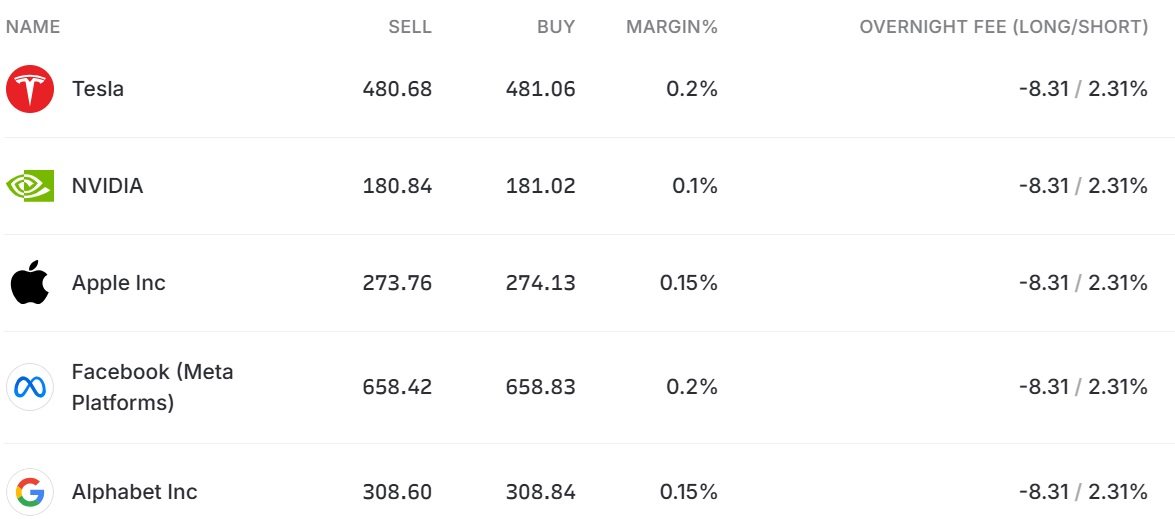Sort by the NAME column header
Viewport: 1175px width, 519px height.
pyautogui.click(x=33, y=27)
